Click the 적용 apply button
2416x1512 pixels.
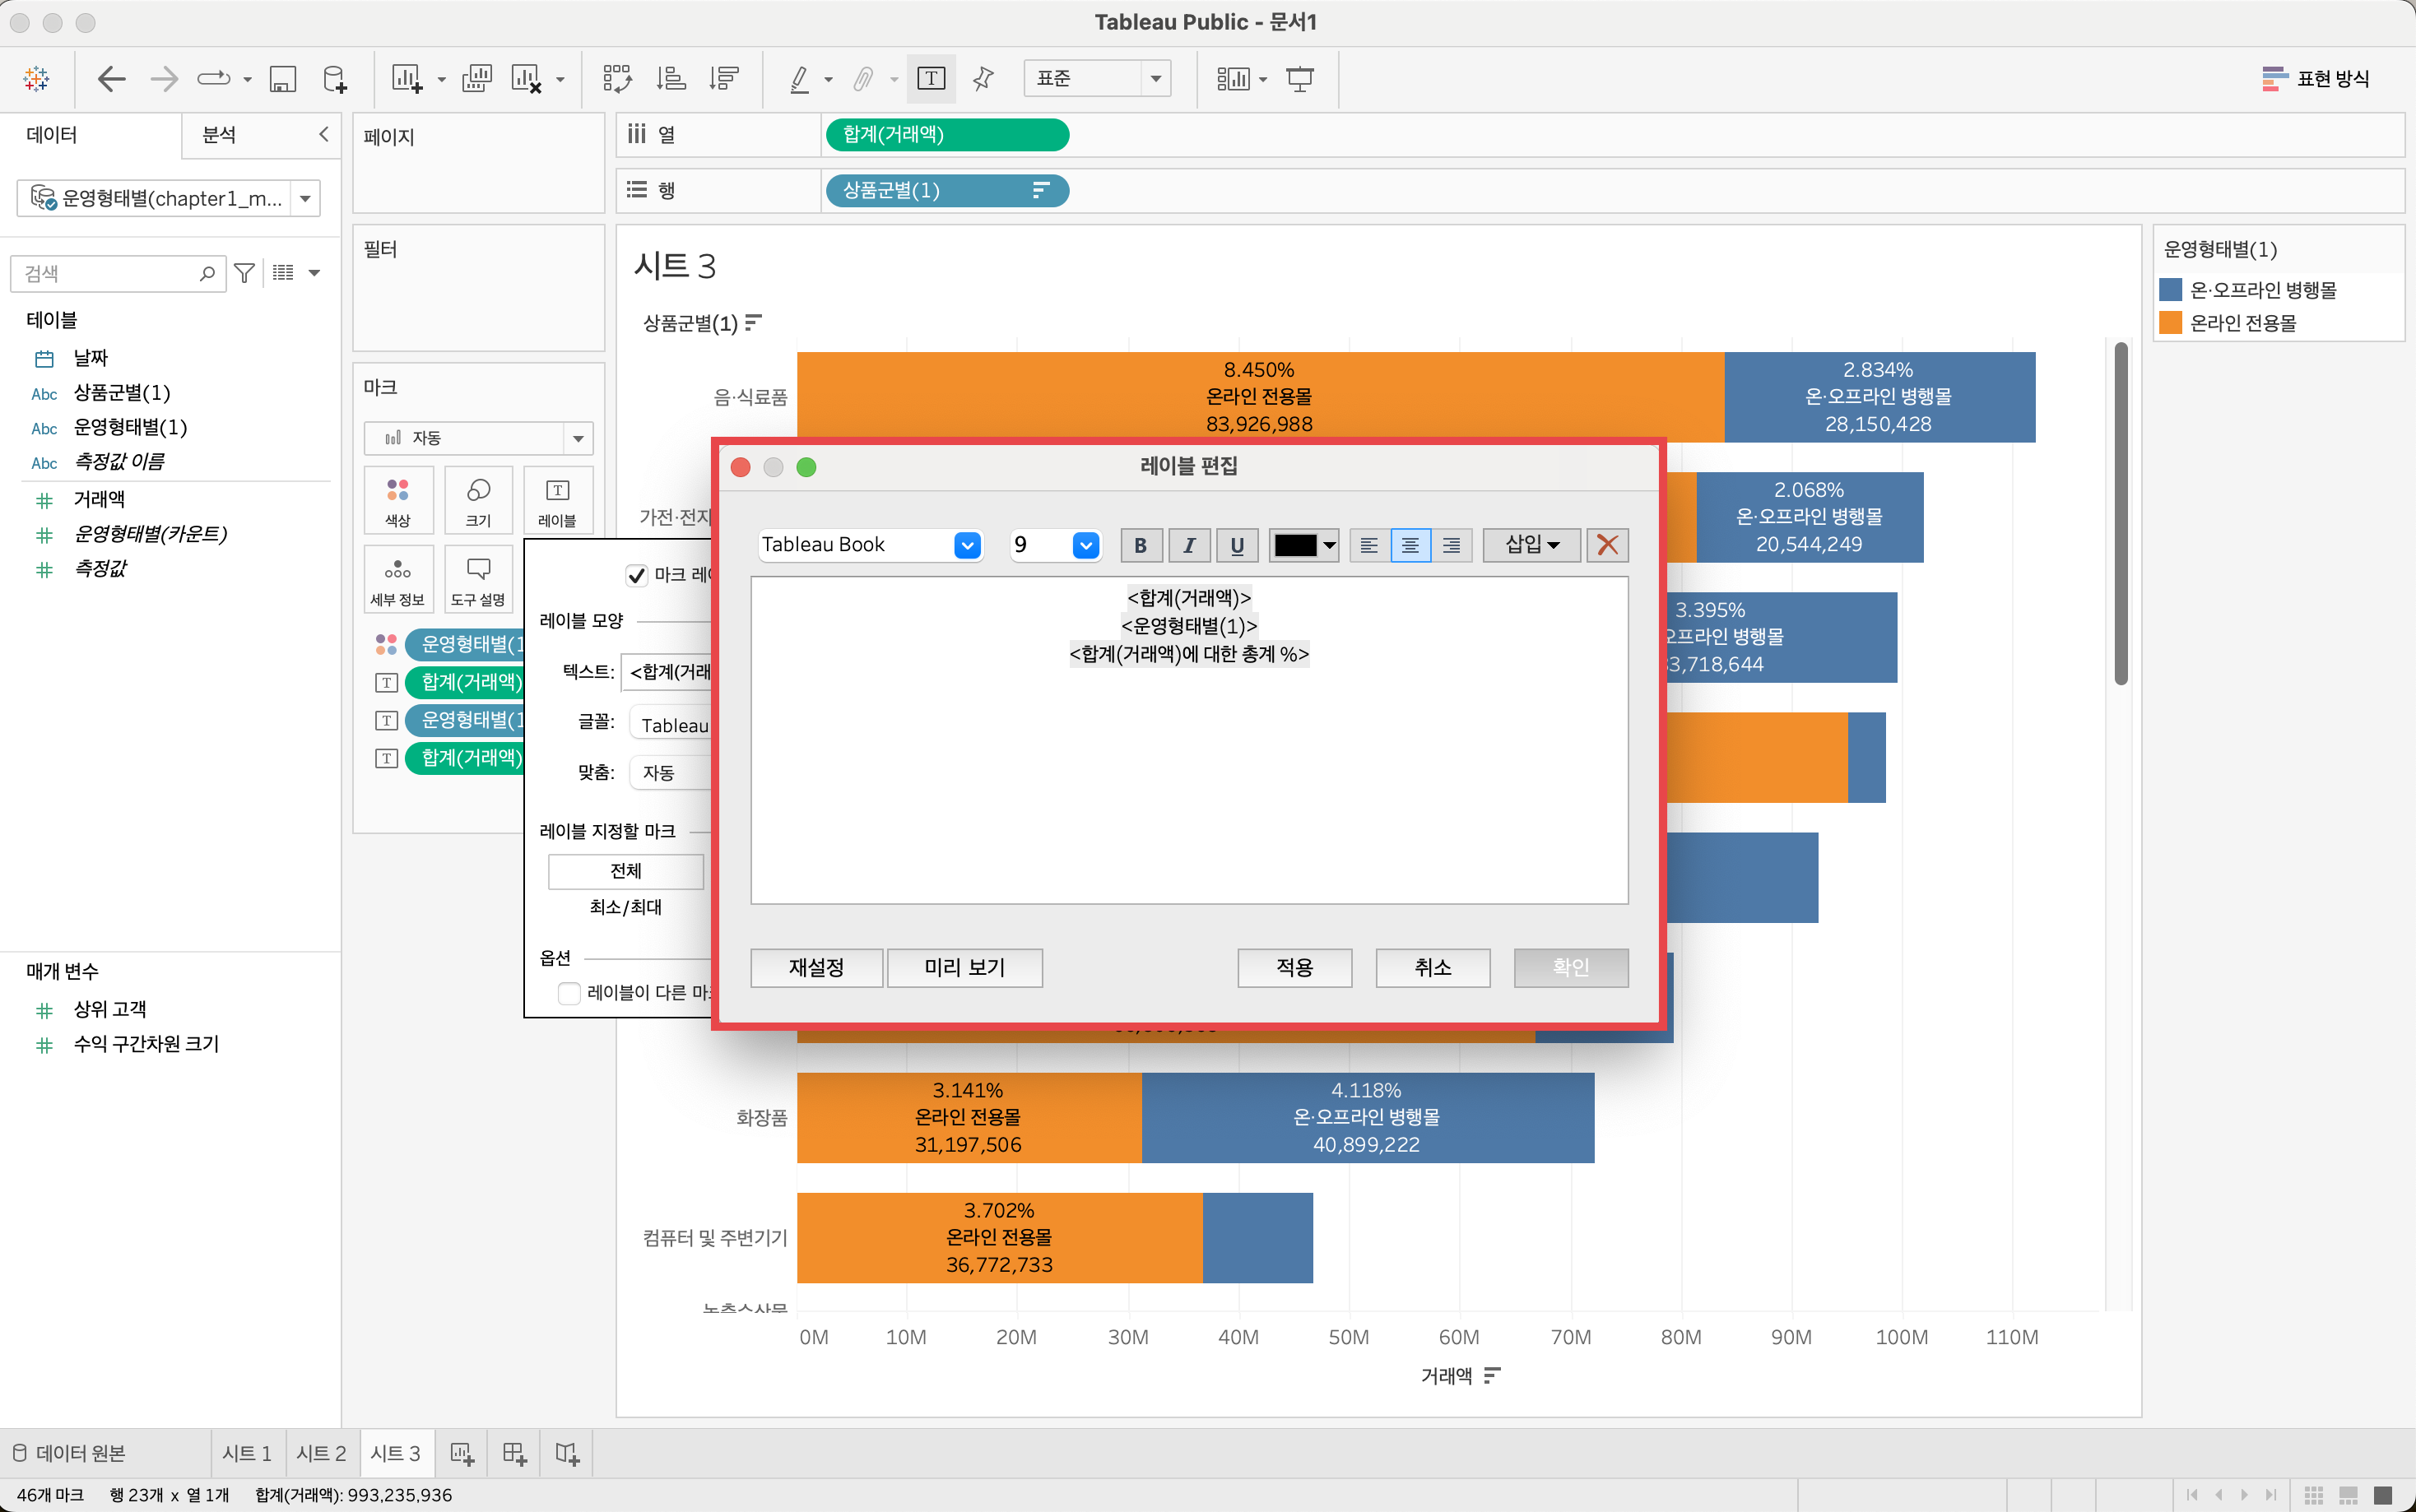1294,967
